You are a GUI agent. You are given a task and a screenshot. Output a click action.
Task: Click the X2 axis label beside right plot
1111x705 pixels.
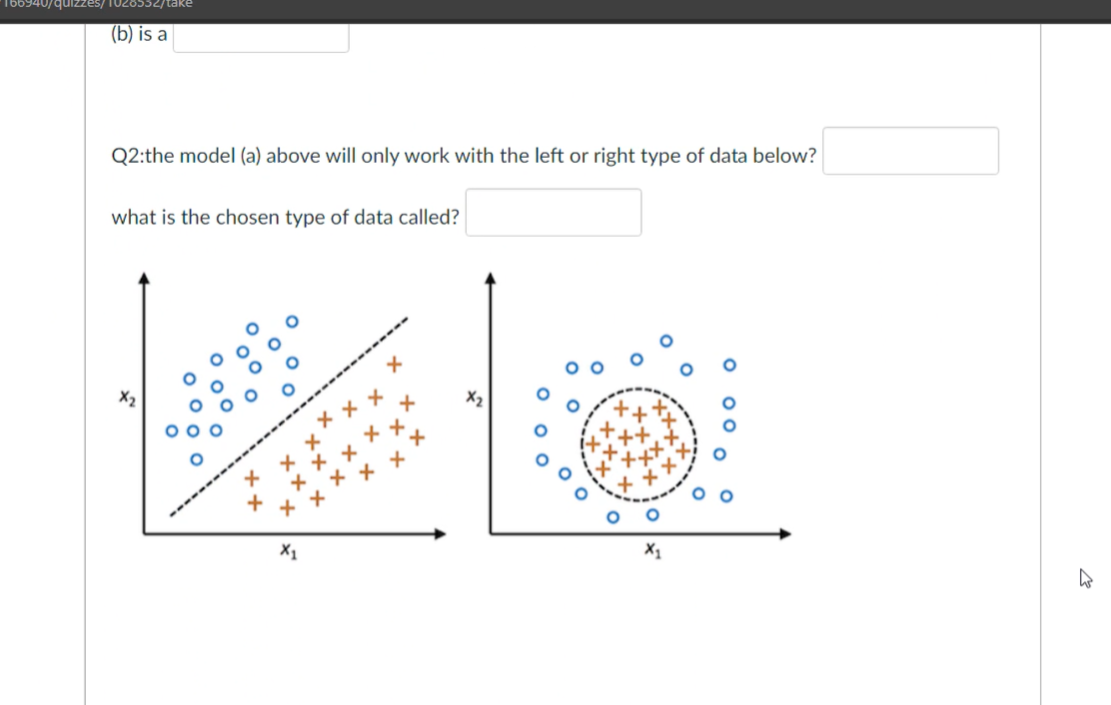pos(472,398)
